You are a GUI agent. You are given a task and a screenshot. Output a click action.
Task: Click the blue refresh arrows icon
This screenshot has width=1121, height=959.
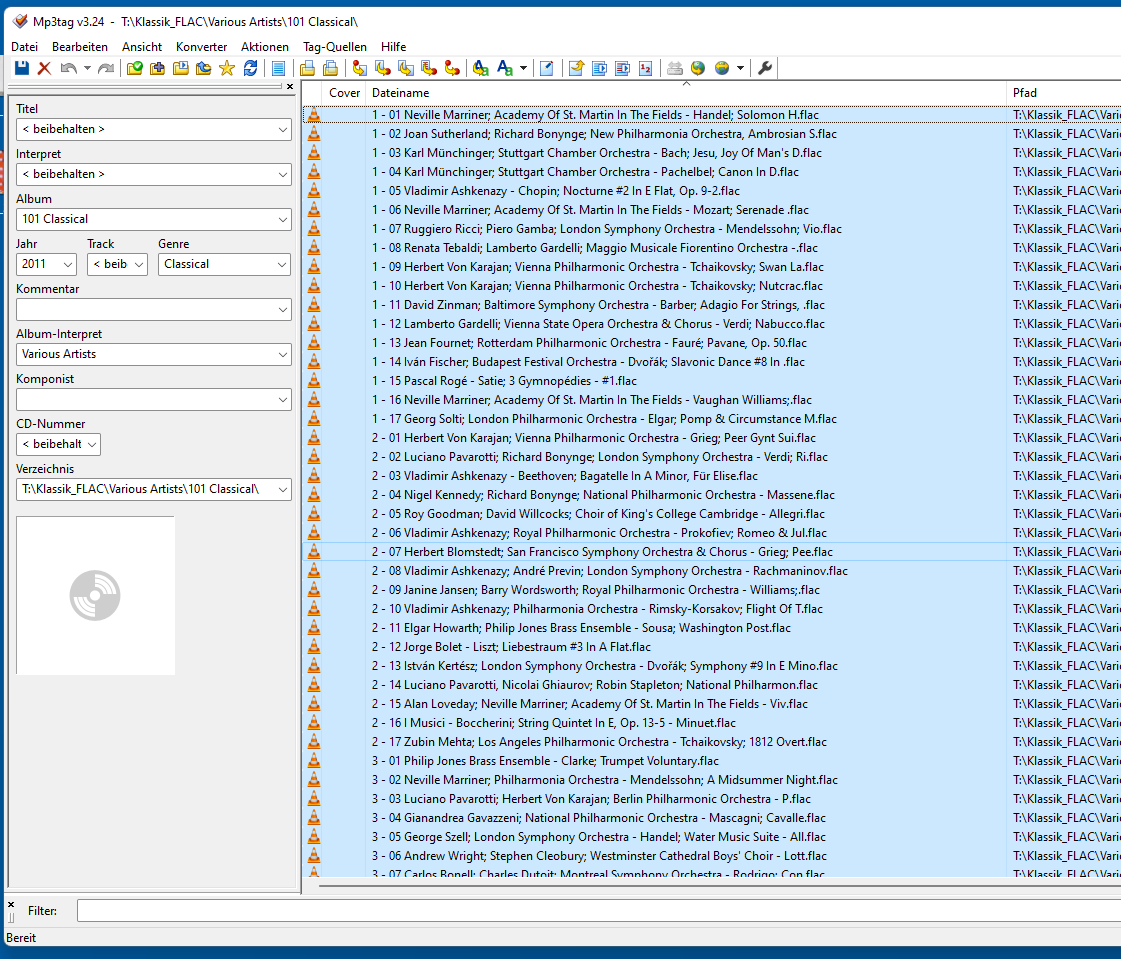[250, 68]
